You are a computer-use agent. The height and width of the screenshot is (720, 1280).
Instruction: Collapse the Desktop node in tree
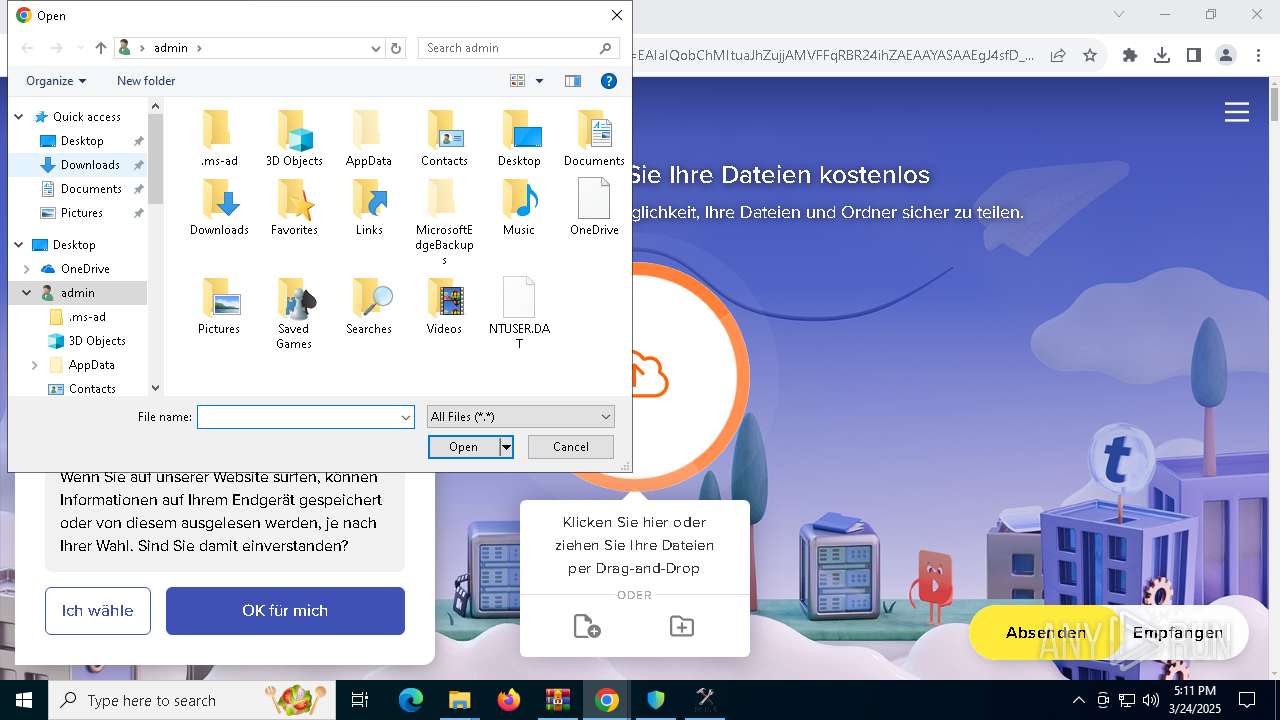18,245
